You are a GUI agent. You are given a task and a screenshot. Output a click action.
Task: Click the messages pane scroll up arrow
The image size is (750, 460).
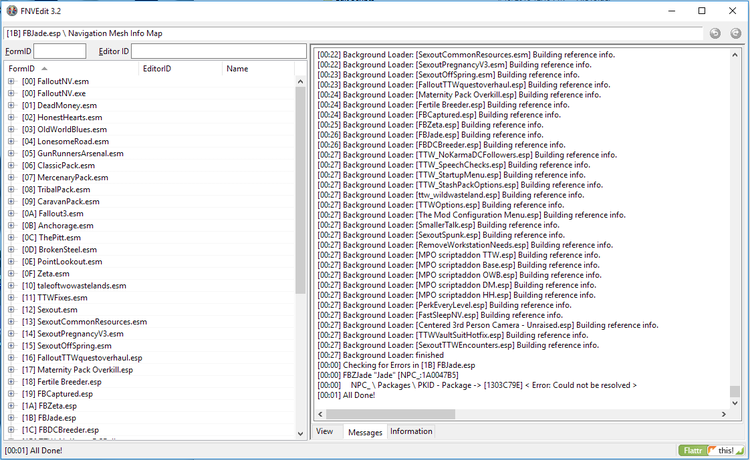[x=735, y=55]
